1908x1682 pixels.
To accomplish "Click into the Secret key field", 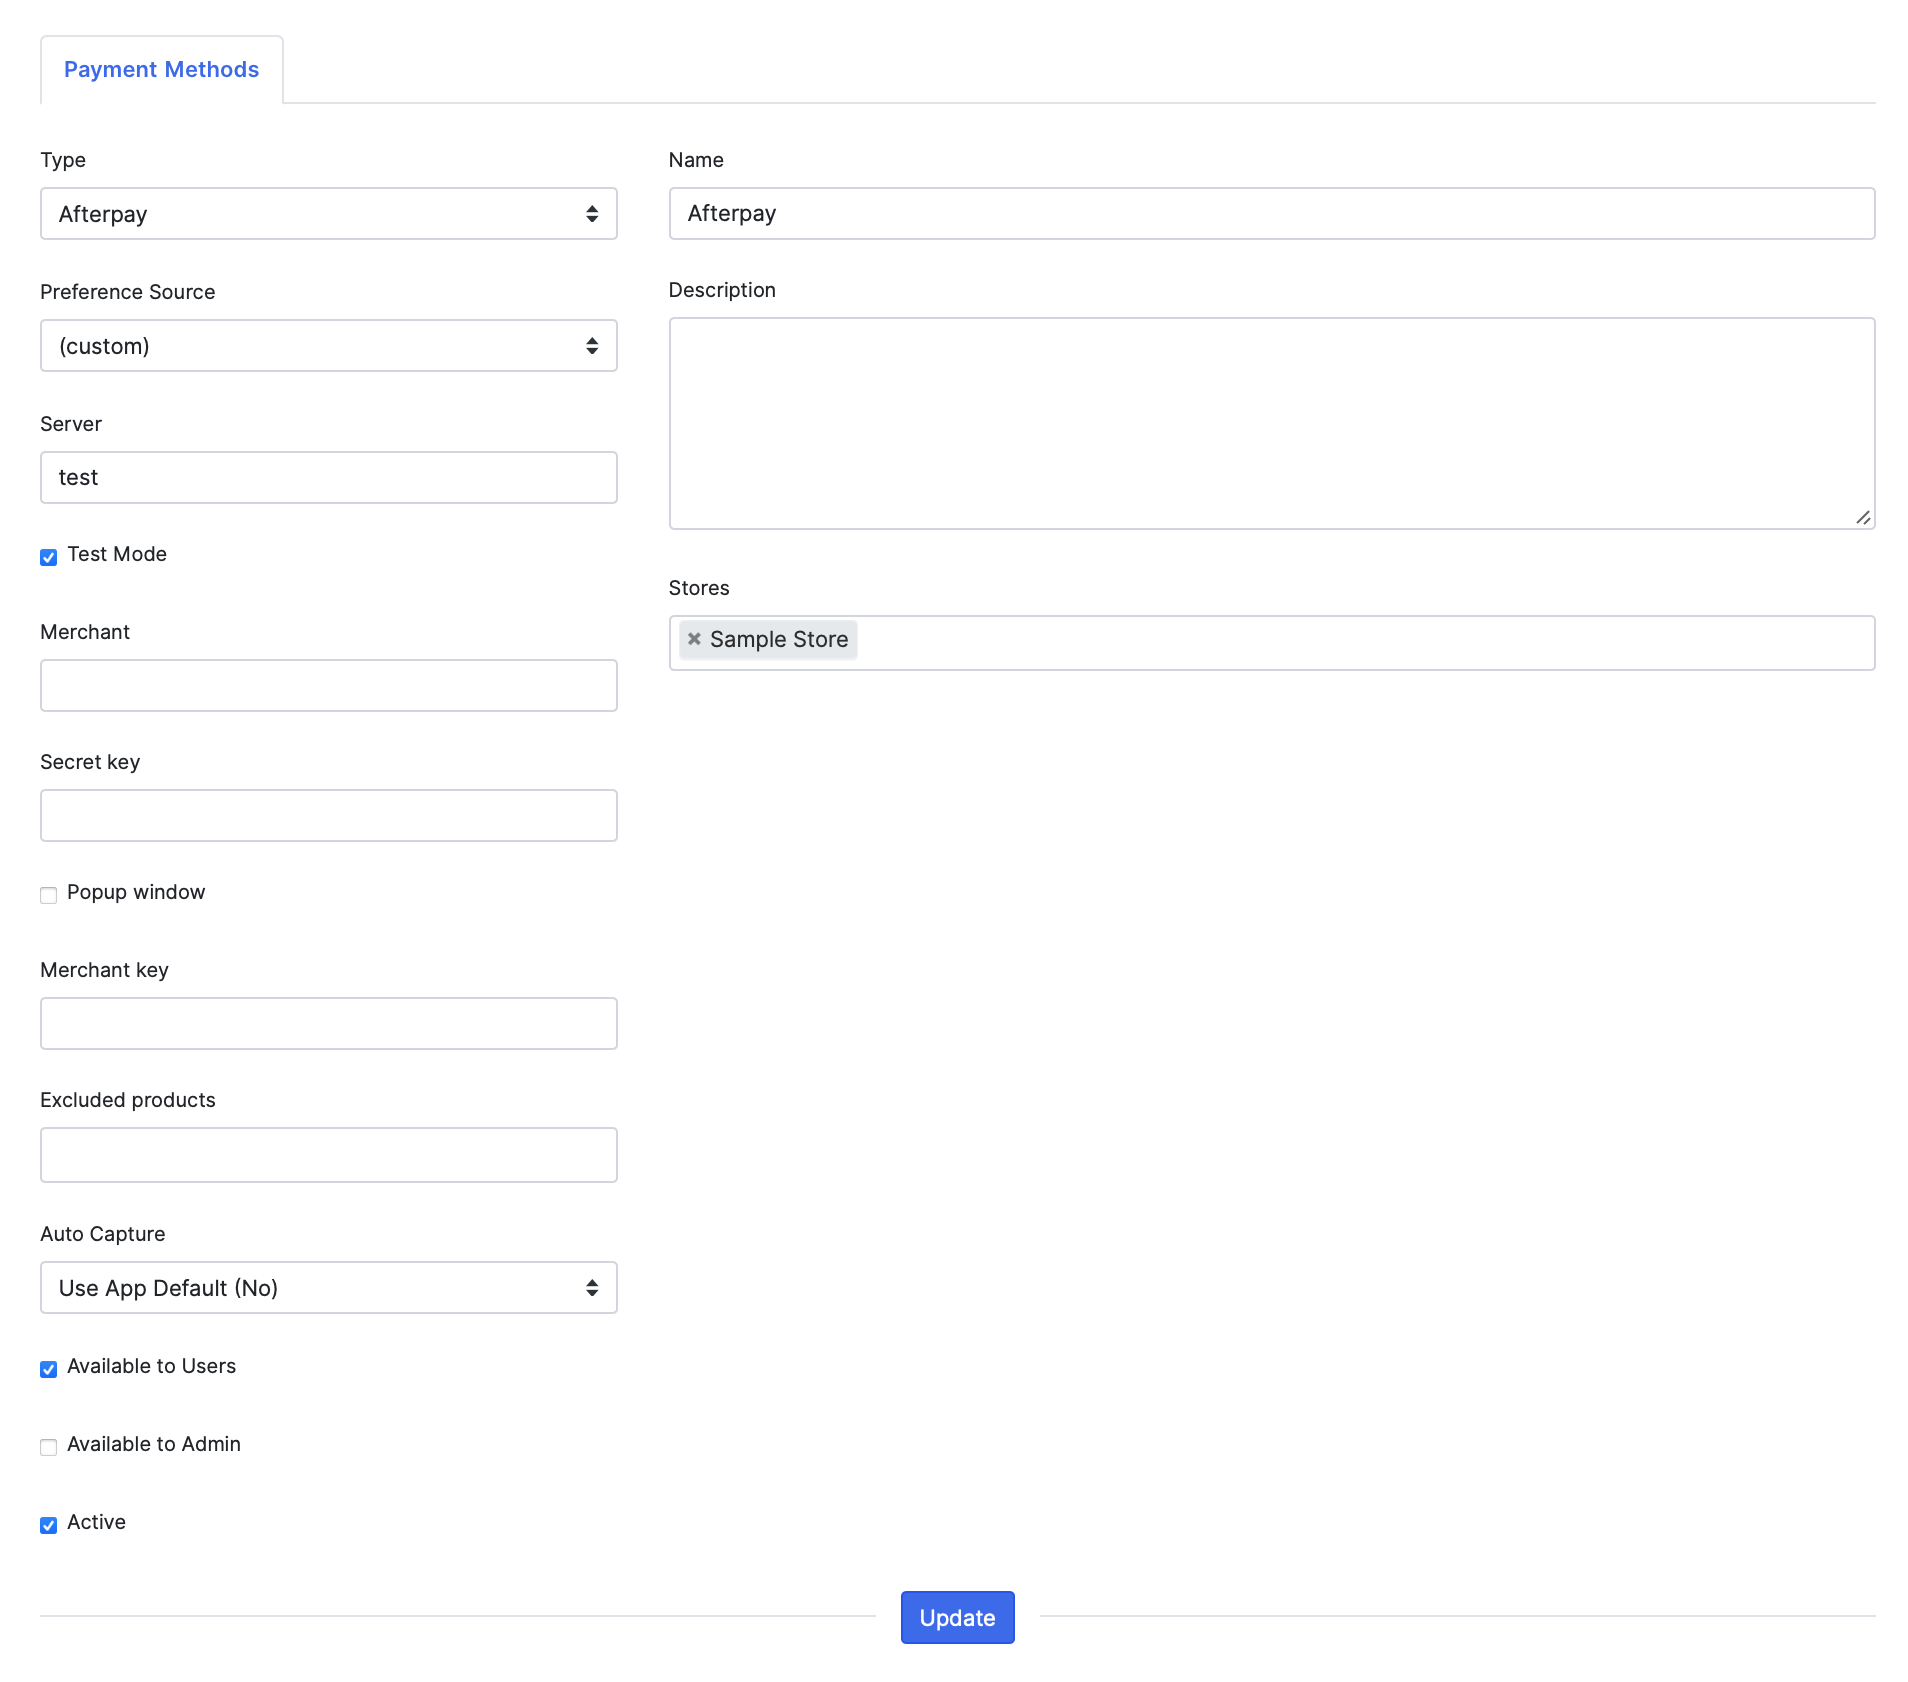I will click(328, 816).
